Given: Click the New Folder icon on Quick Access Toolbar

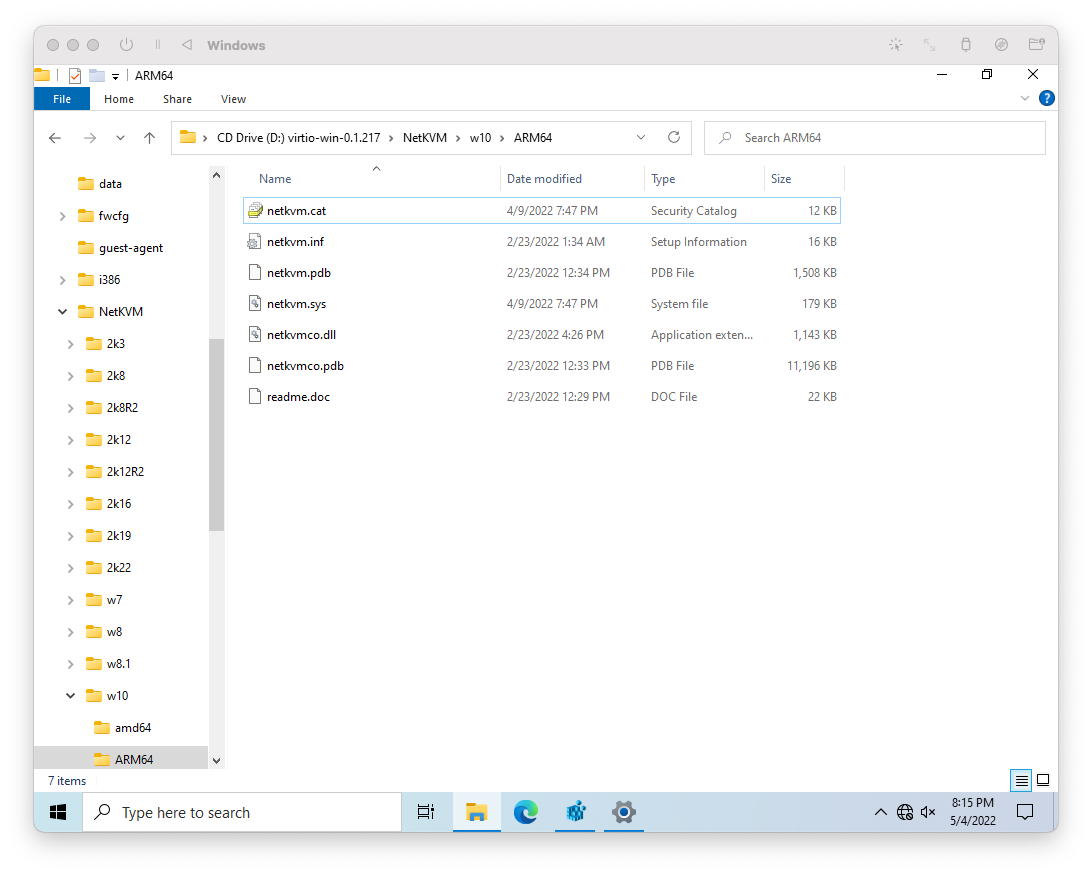Looking at the screenshot, I should [96, 75].
